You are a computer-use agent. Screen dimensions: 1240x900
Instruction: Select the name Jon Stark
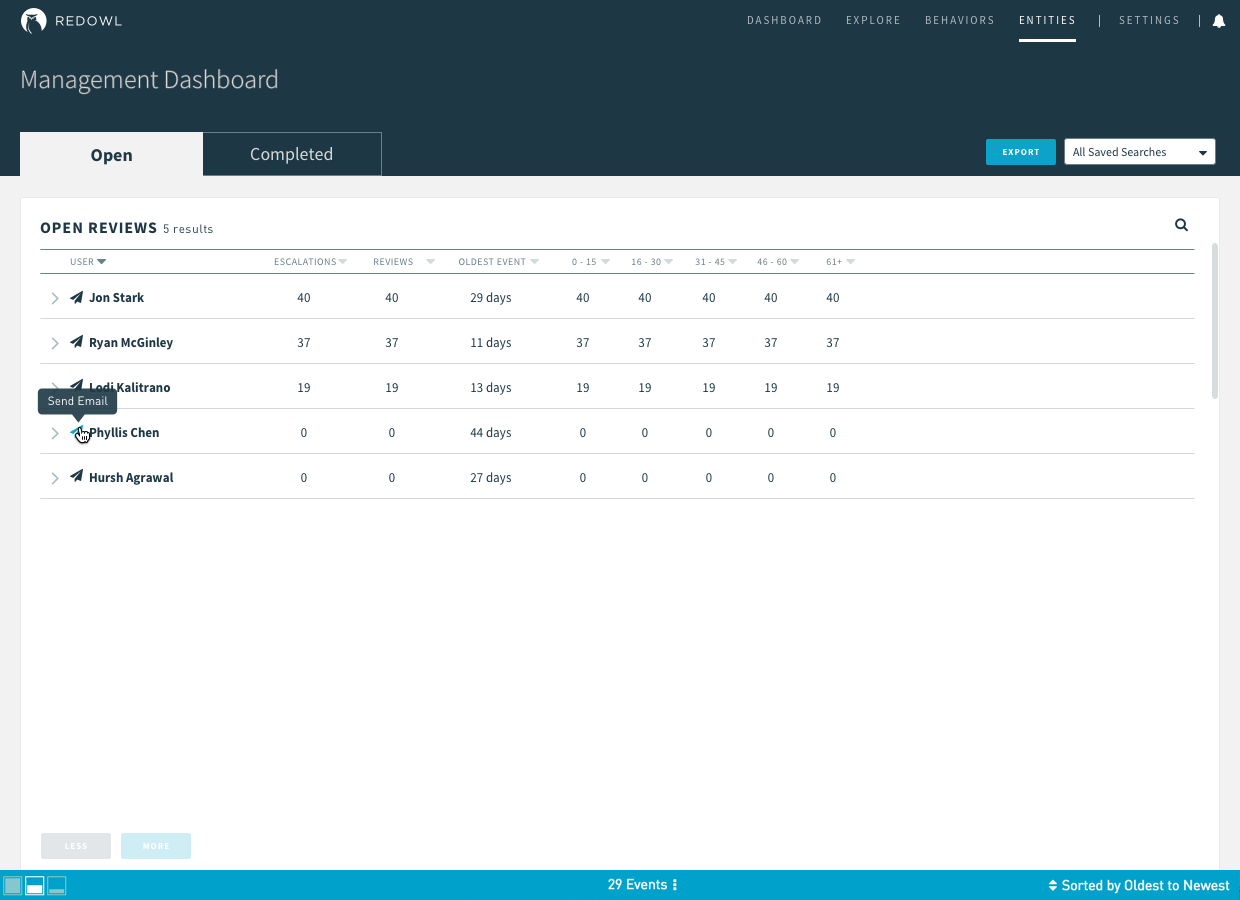(116, 298)
